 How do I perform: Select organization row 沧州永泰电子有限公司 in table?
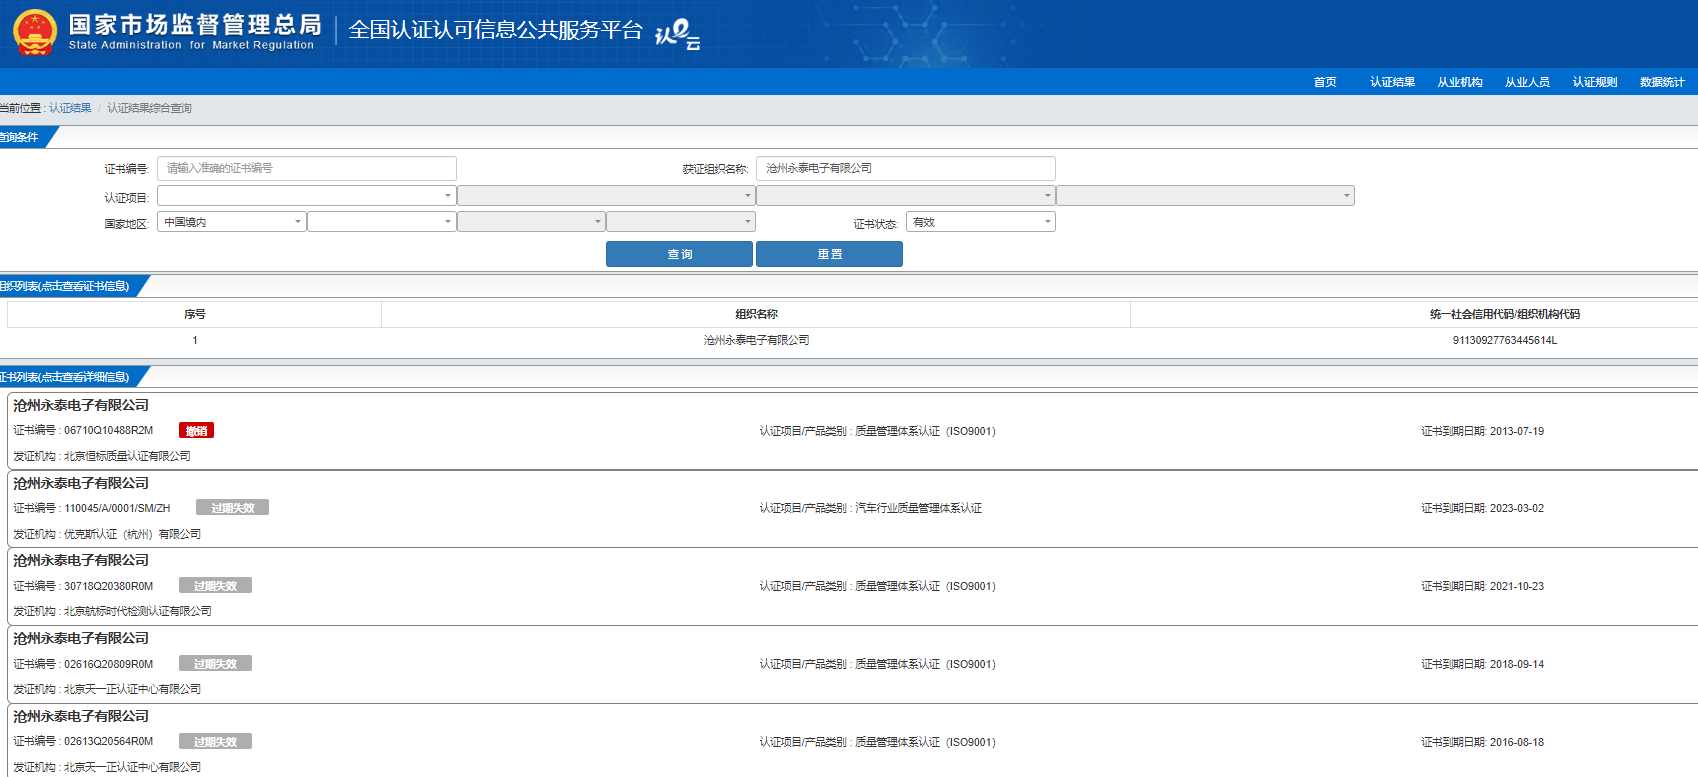coord(756,340)
